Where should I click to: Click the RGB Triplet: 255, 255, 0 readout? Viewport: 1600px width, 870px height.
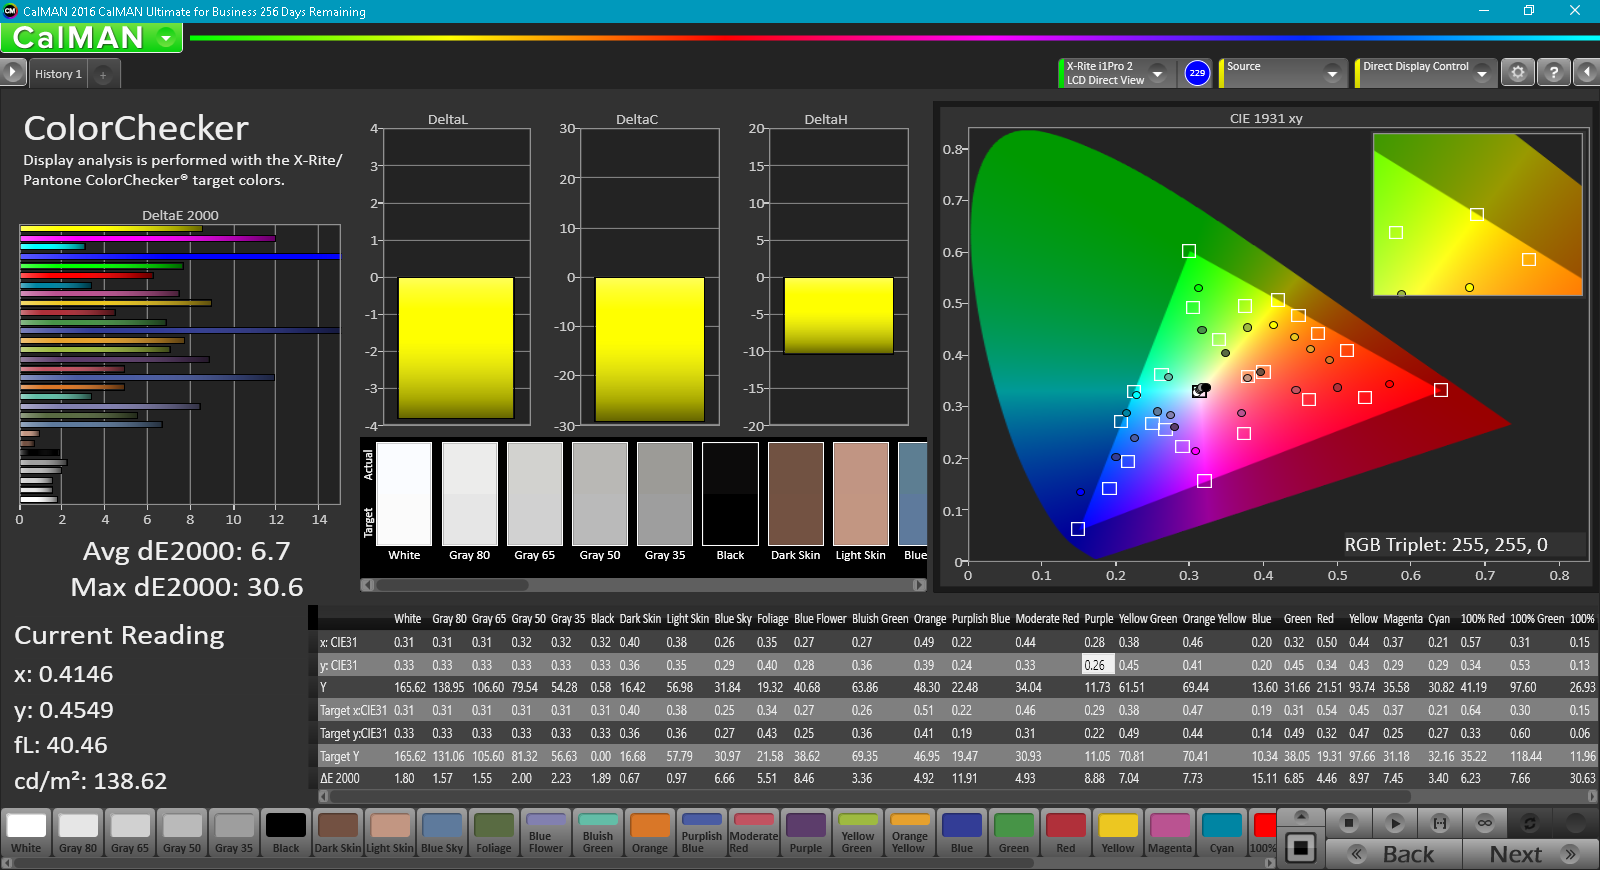pyautogui.click(x=1445, y=545)
